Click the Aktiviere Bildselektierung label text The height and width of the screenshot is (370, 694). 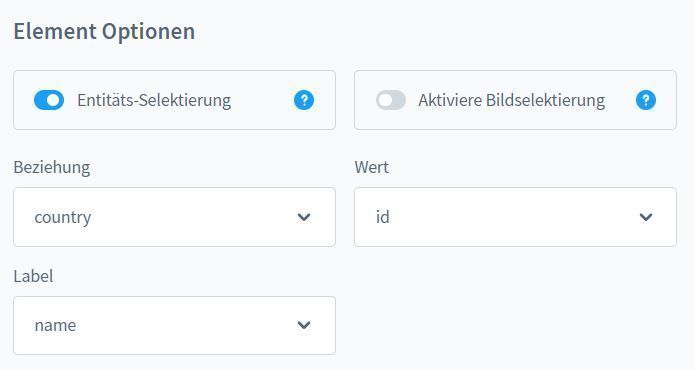click(512, 100)
